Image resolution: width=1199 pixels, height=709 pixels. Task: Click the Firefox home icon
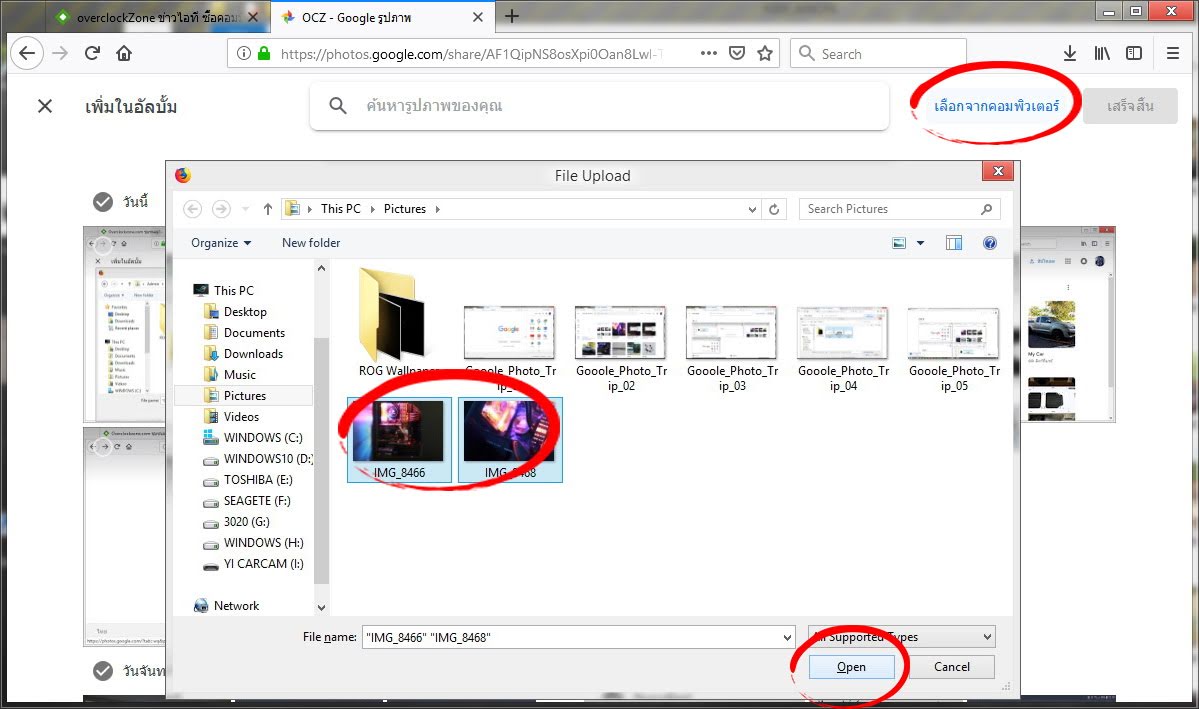click(124, 54)
